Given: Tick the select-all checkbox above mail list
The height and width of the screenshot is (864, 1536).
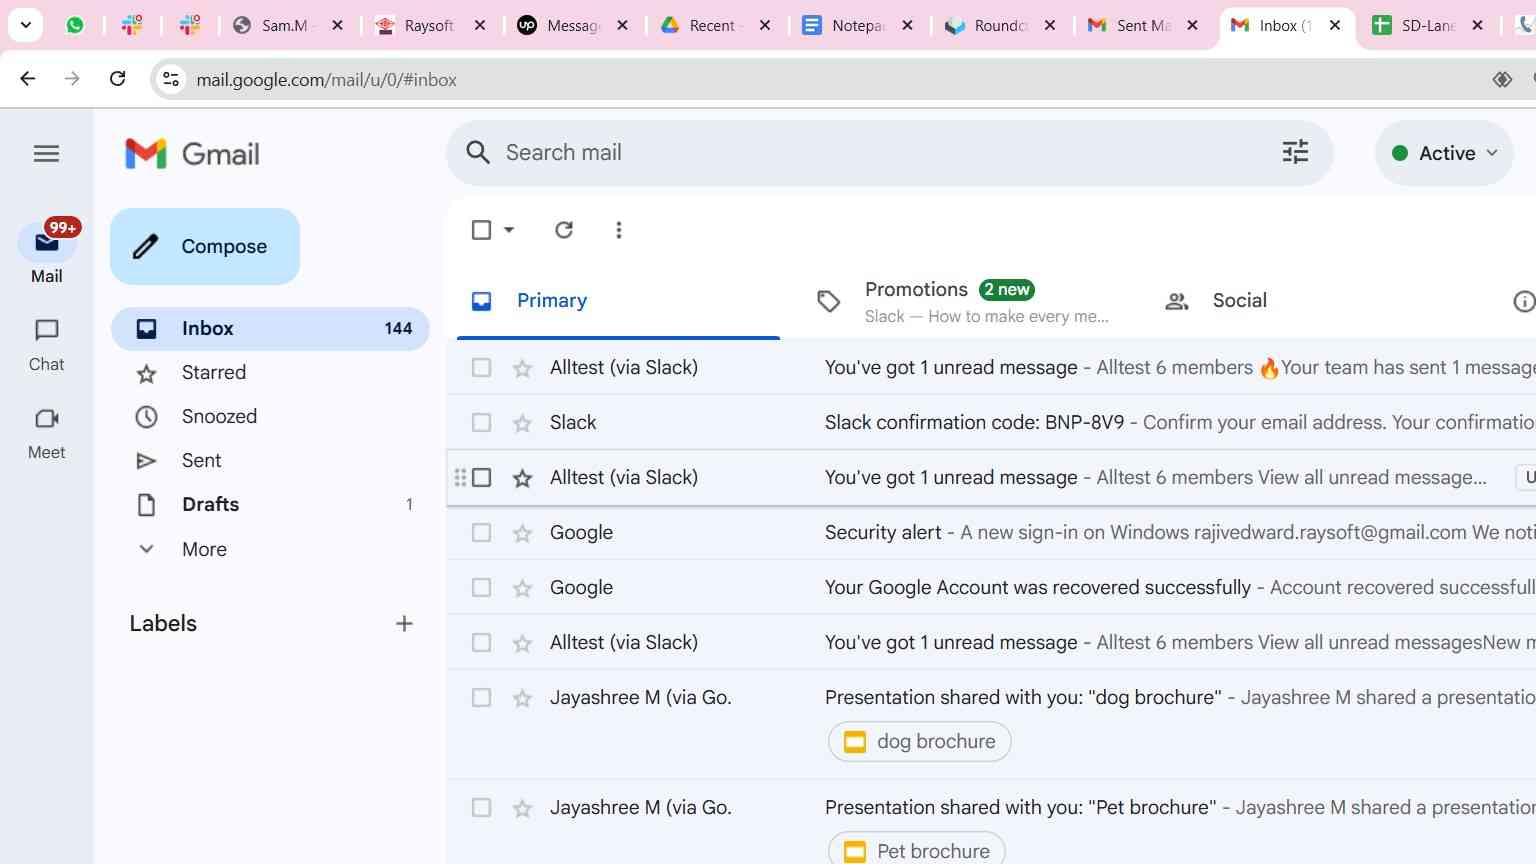Looking at the screenshot, I should 481,230.
